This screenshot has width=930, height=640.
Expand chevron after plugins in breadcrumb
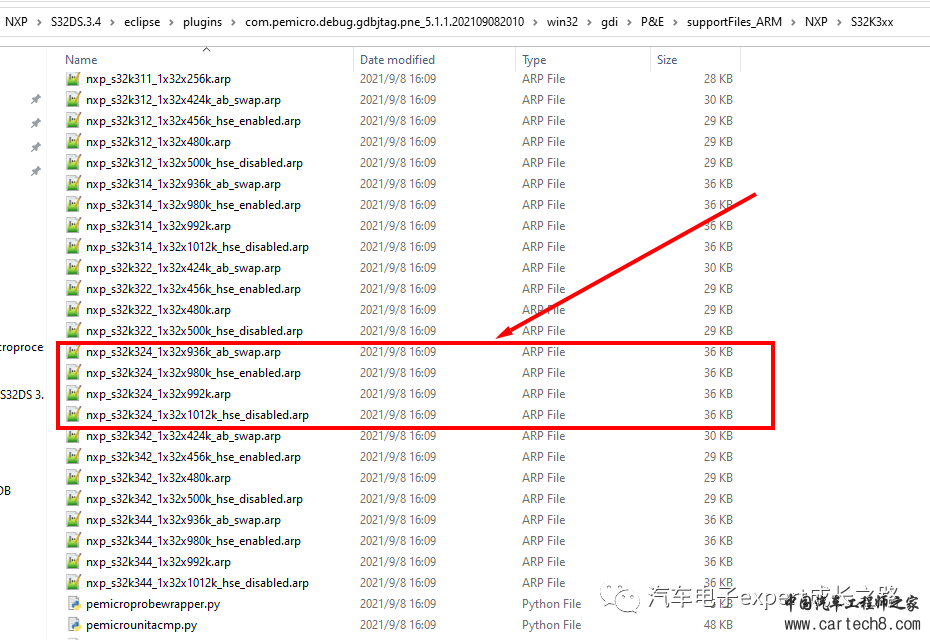234,23
